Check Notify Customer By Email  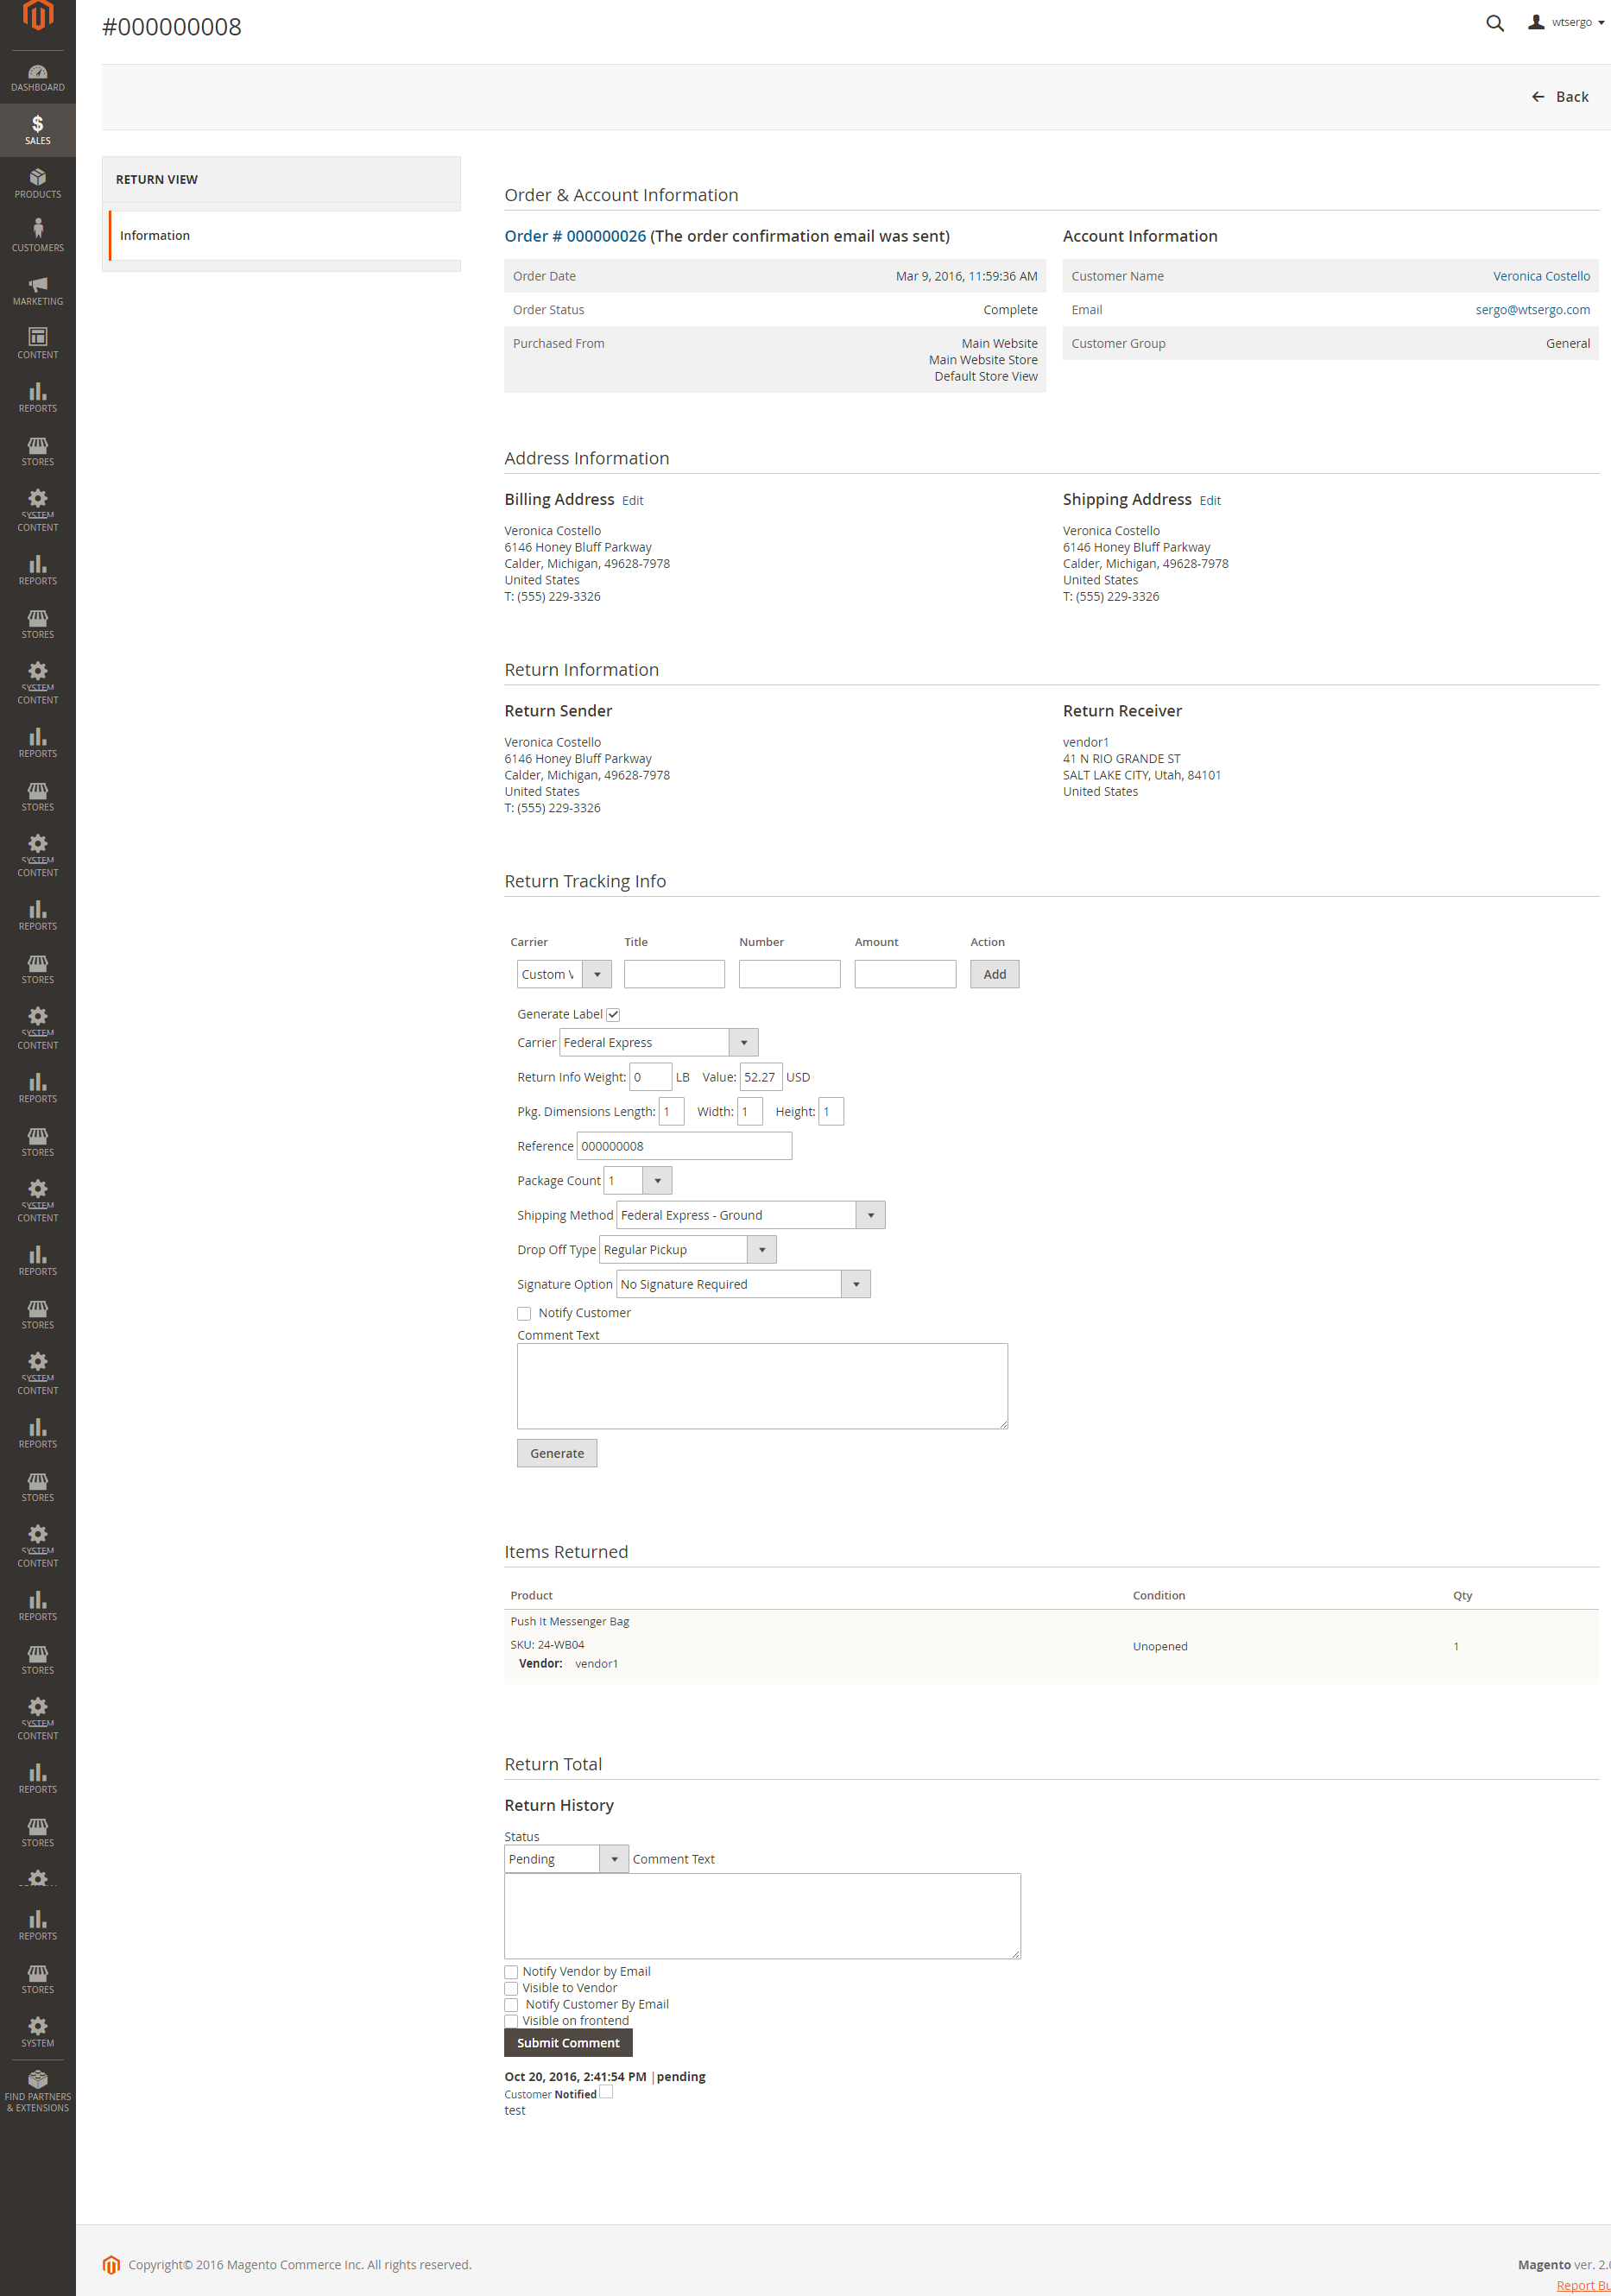[511, 2005]
